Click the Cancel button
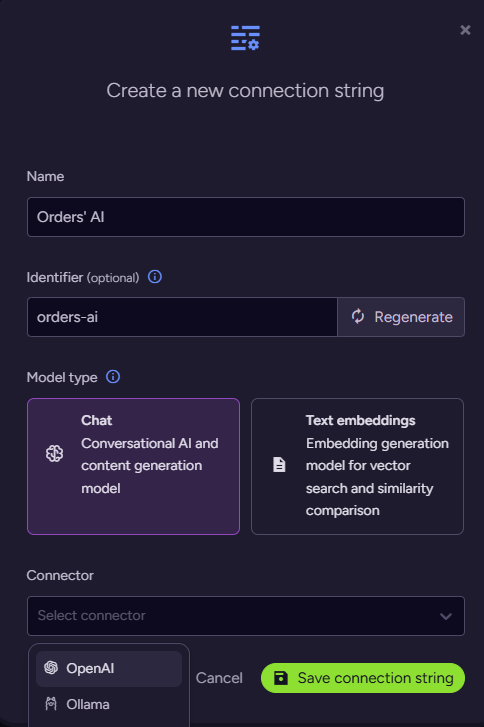 pos(219,678)
